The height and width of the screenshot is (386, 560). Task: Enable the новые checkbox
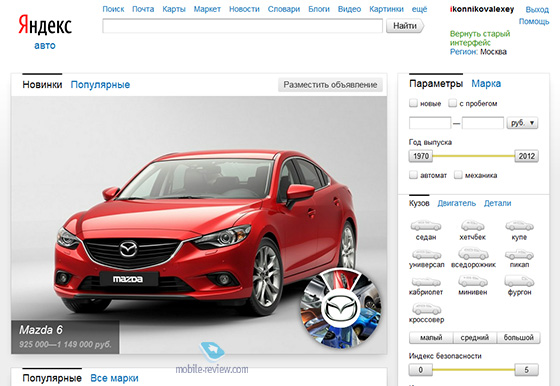click(413, 103)
